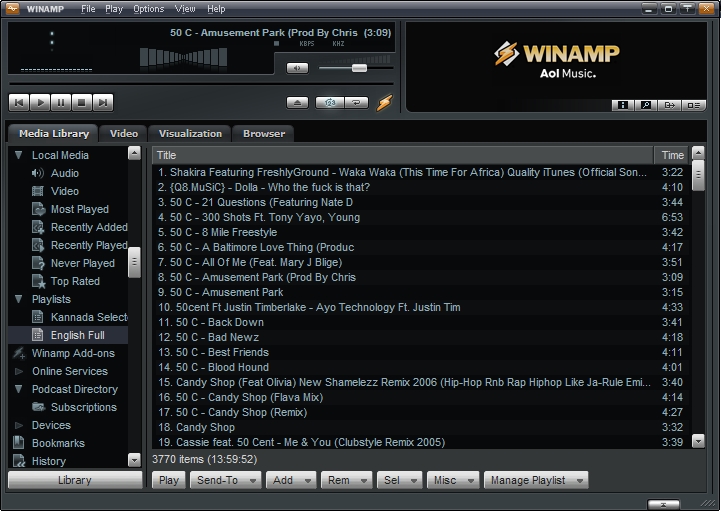Mute the audio with the speaker button
721x511 pixels.
point(297,68)
